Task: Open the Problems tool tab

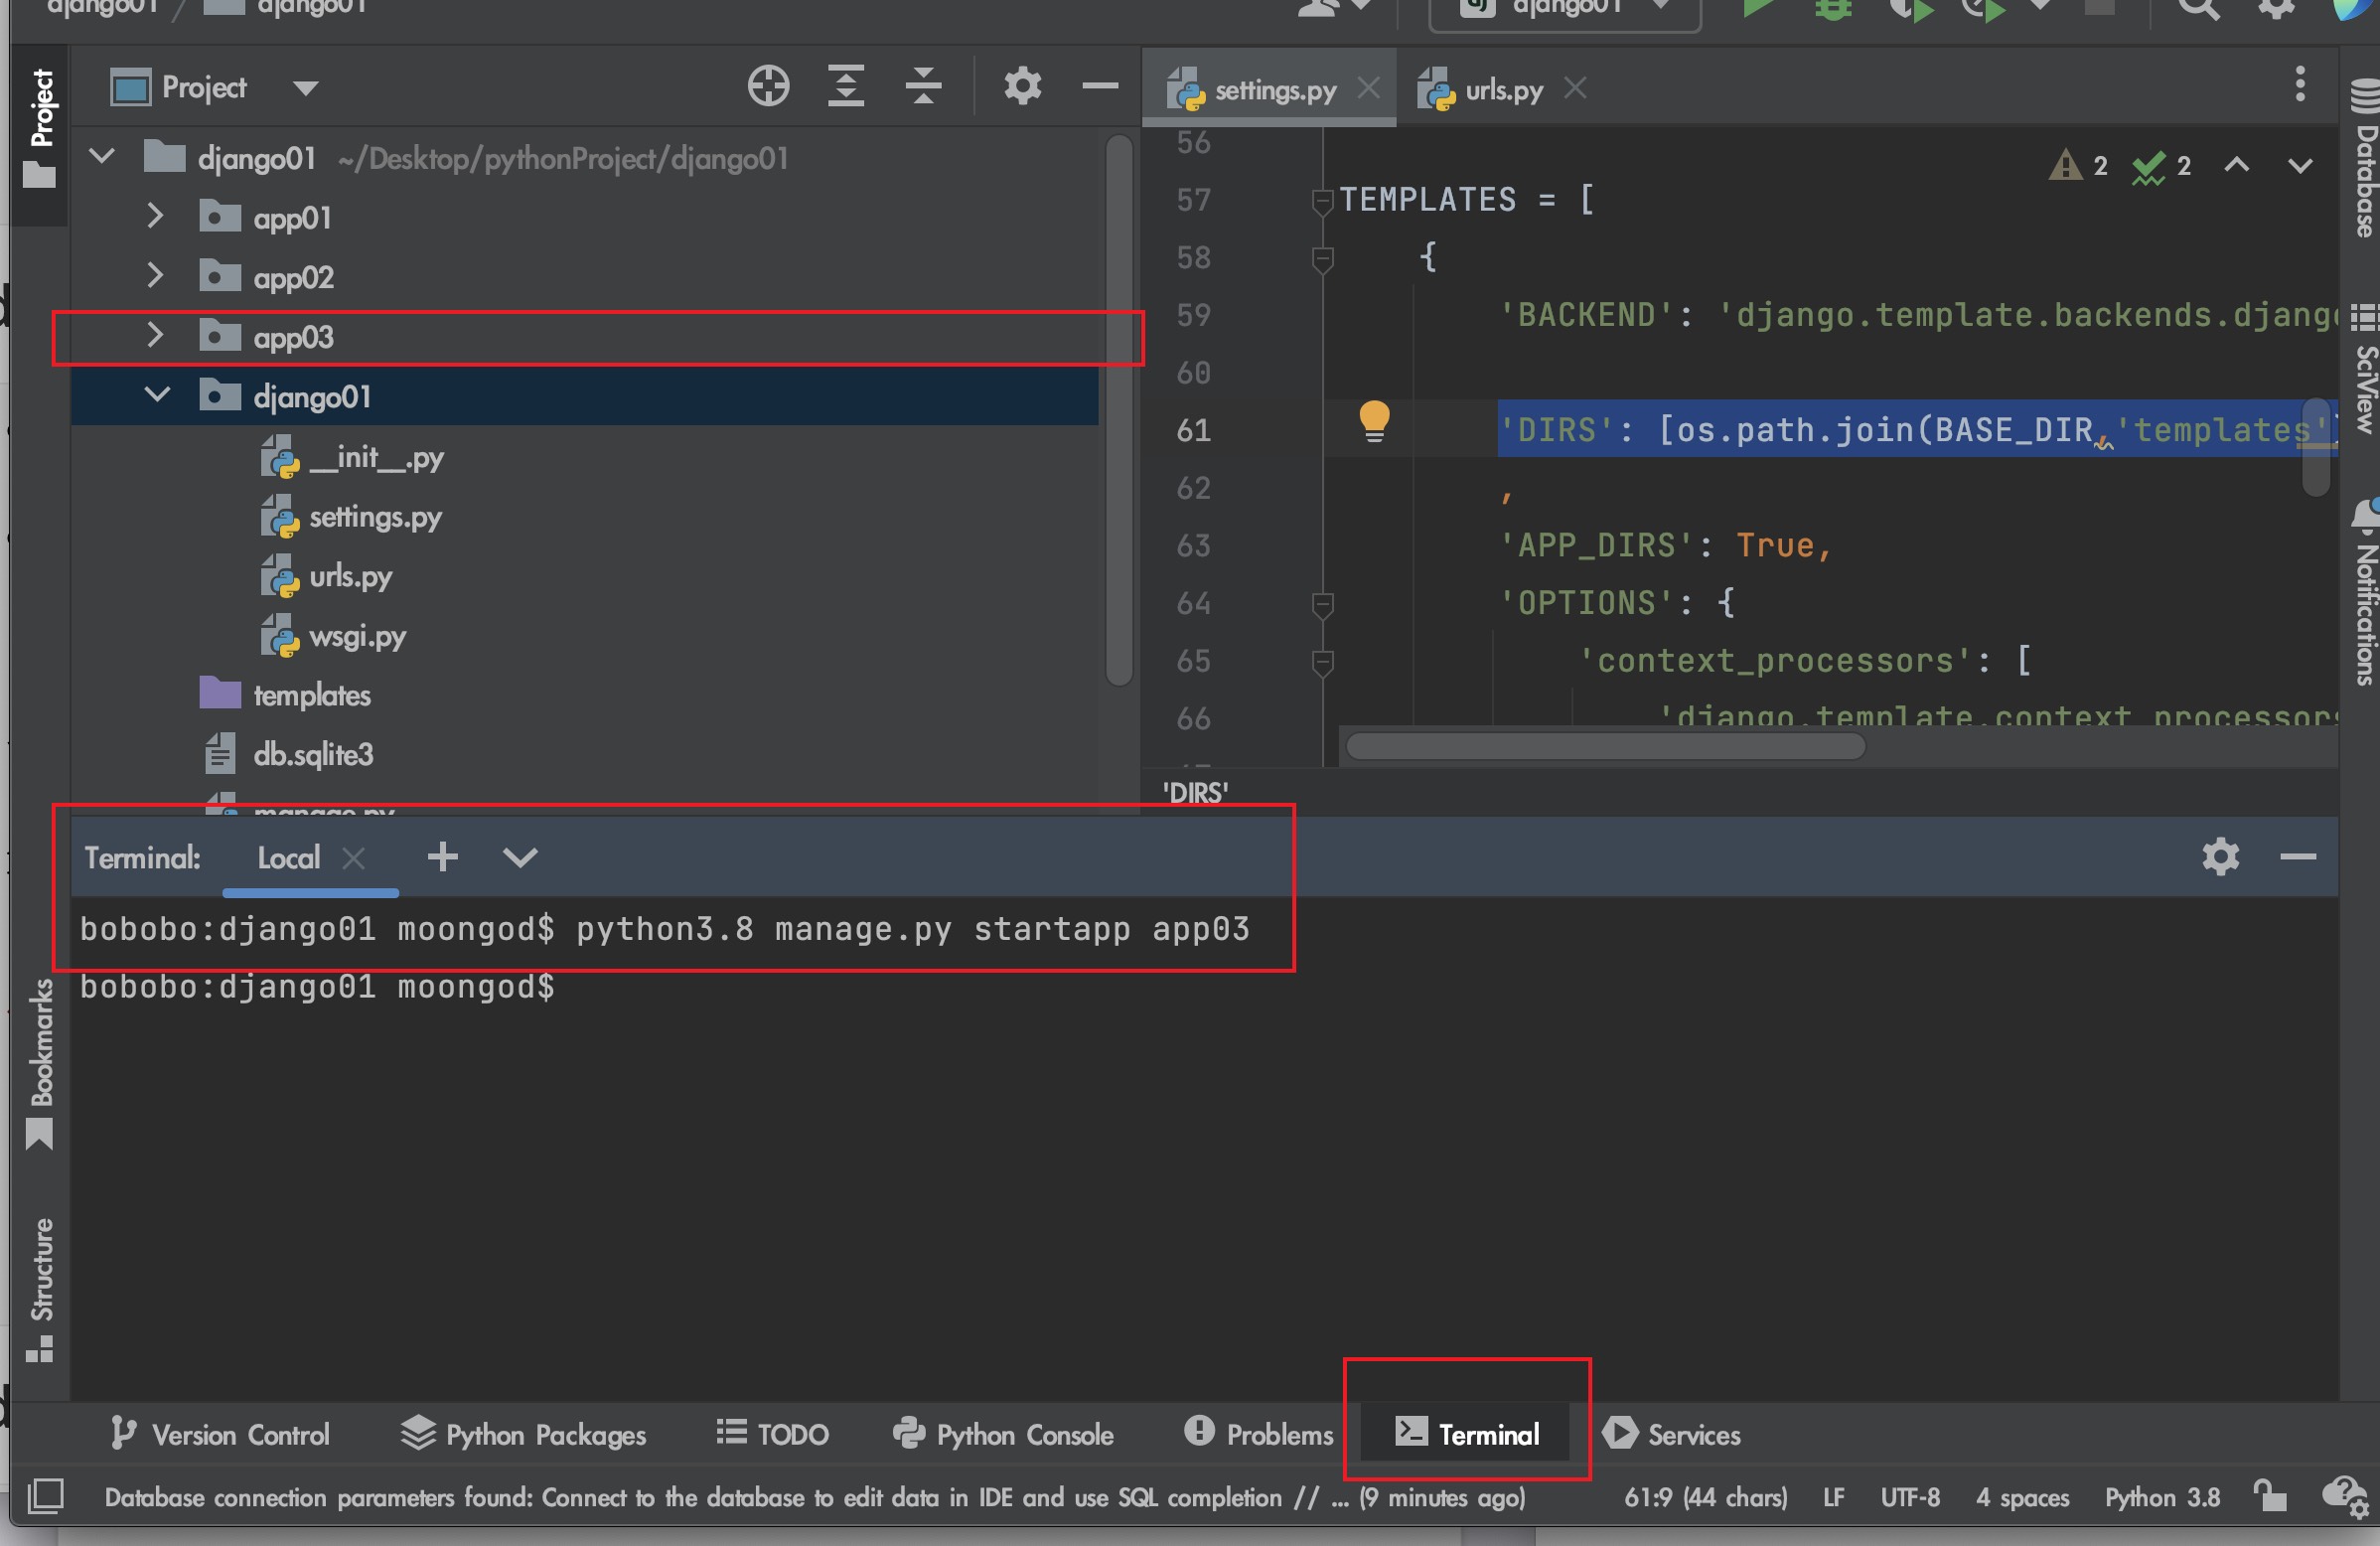Action: pos(1258,1434)
